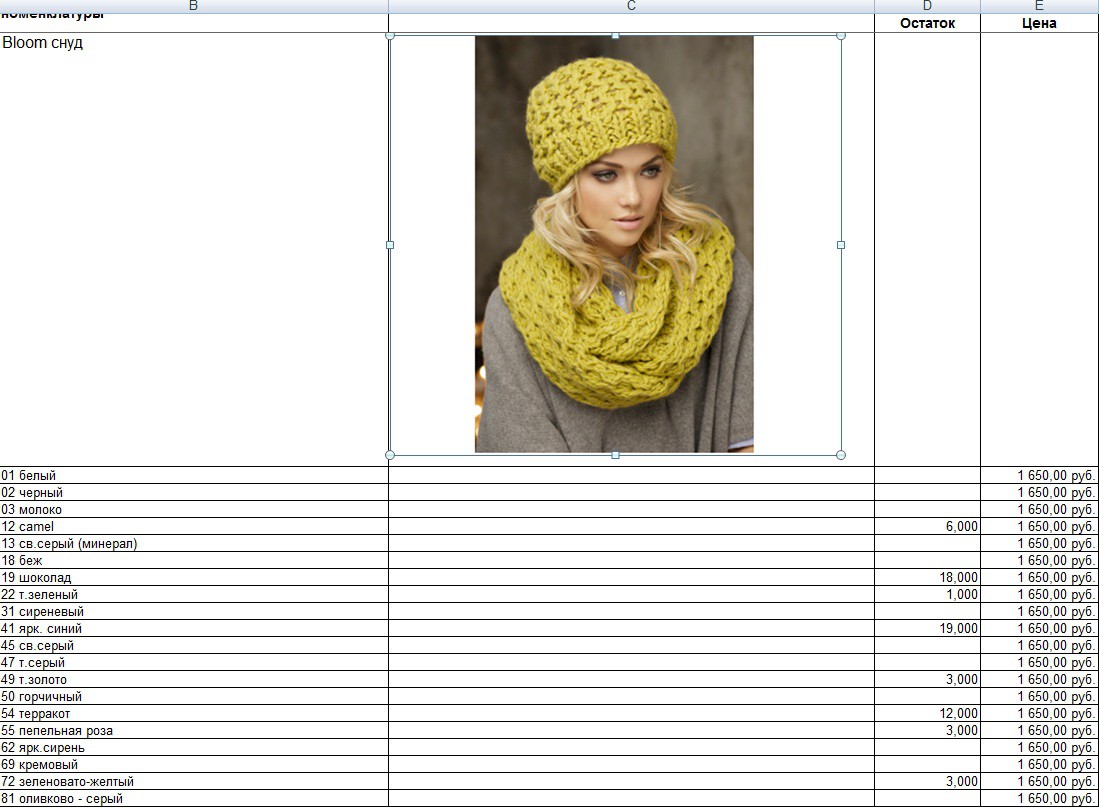Screen dimensions: 1099x807
Task: Select the price for 41 ярк. синий
Action: [x=1039, y=628]
